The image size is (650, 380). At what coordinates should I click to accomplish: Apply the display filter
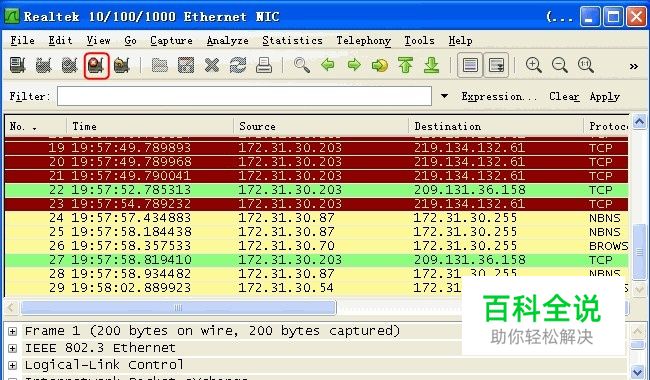pyautogui.click(x=605, y=97)
